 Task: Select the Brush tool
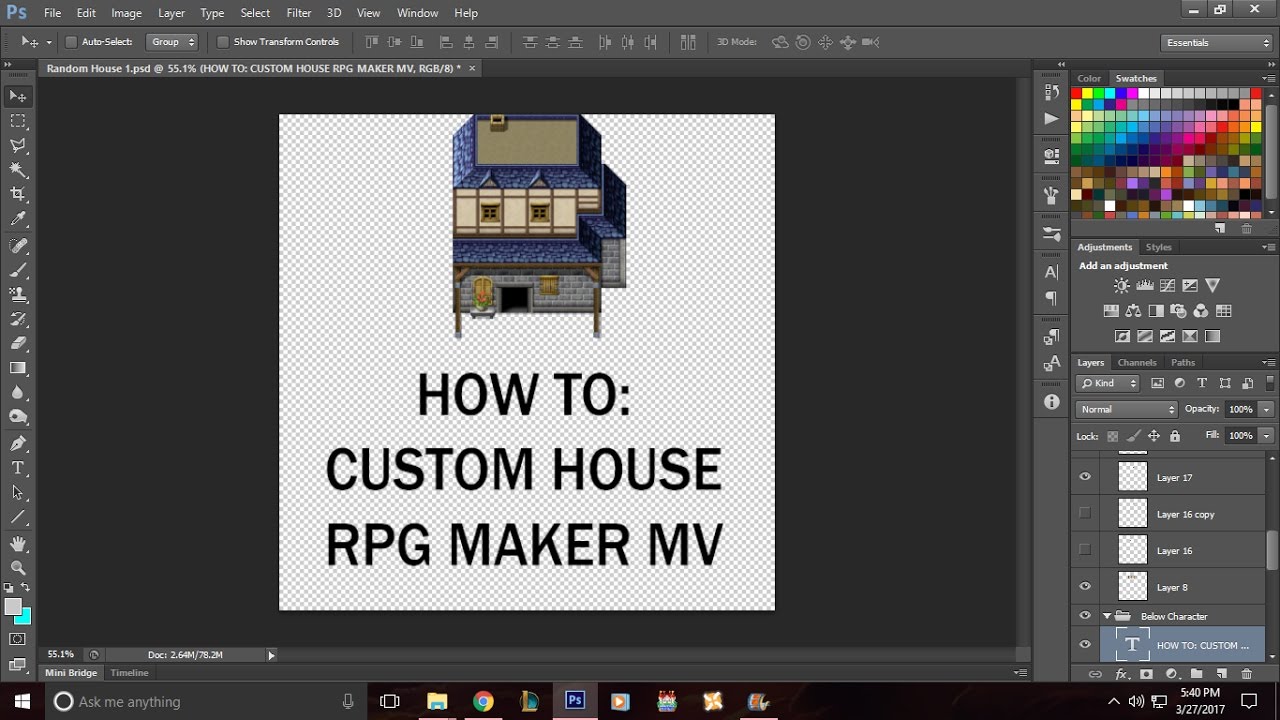coord(18,270)
